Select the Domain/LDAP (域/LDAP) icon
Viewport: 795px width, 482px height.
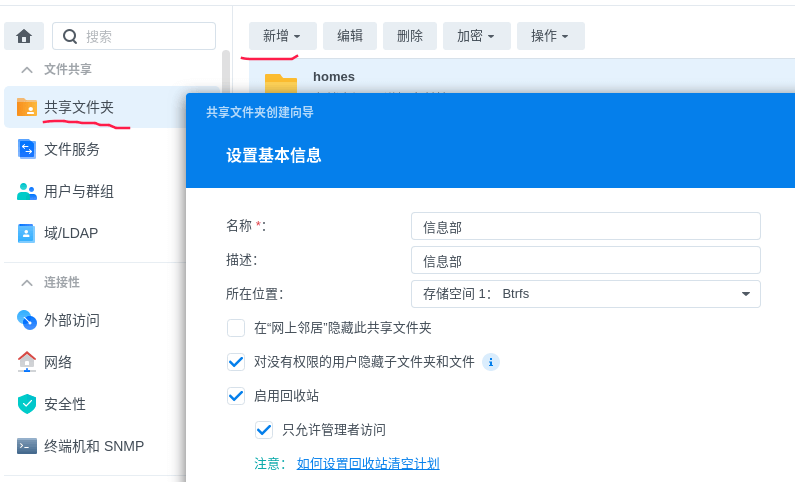(x=27, y=233)
